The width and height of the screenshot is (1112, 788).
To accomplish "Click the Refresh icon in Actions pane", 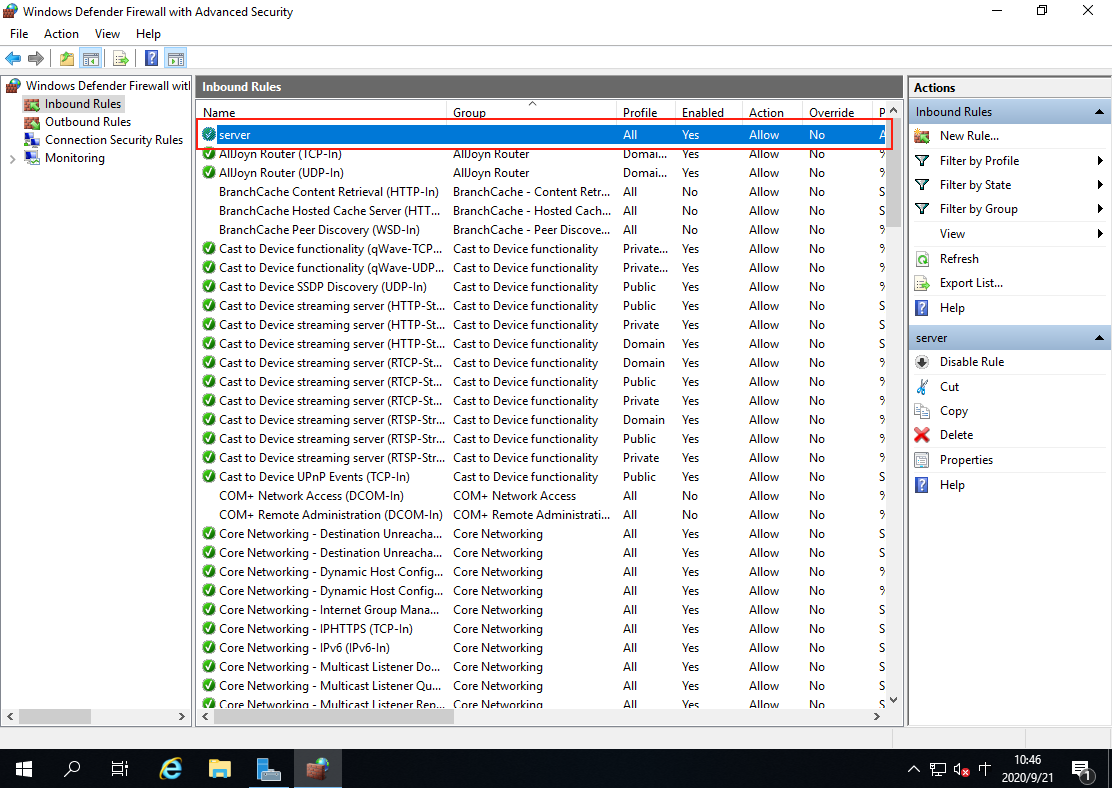I will click(922, 259).
